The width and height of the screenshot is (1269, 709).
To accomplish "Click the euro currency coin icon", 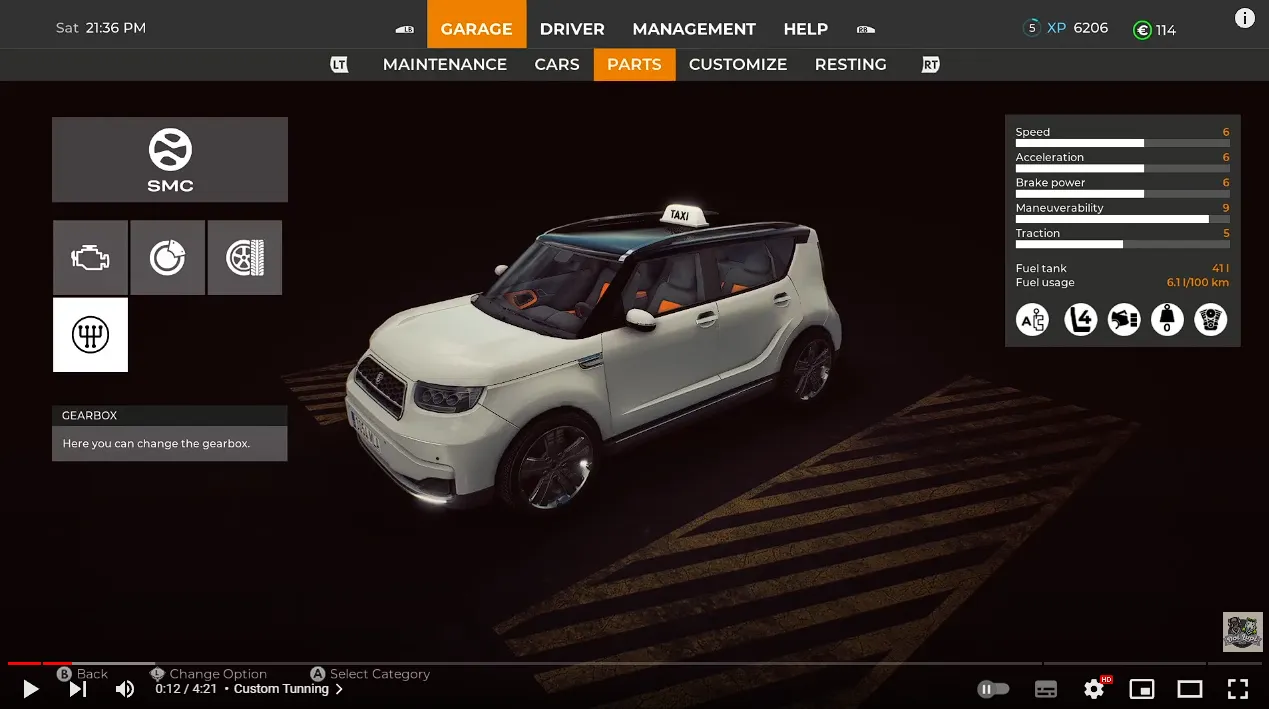I will point(1142,30).
